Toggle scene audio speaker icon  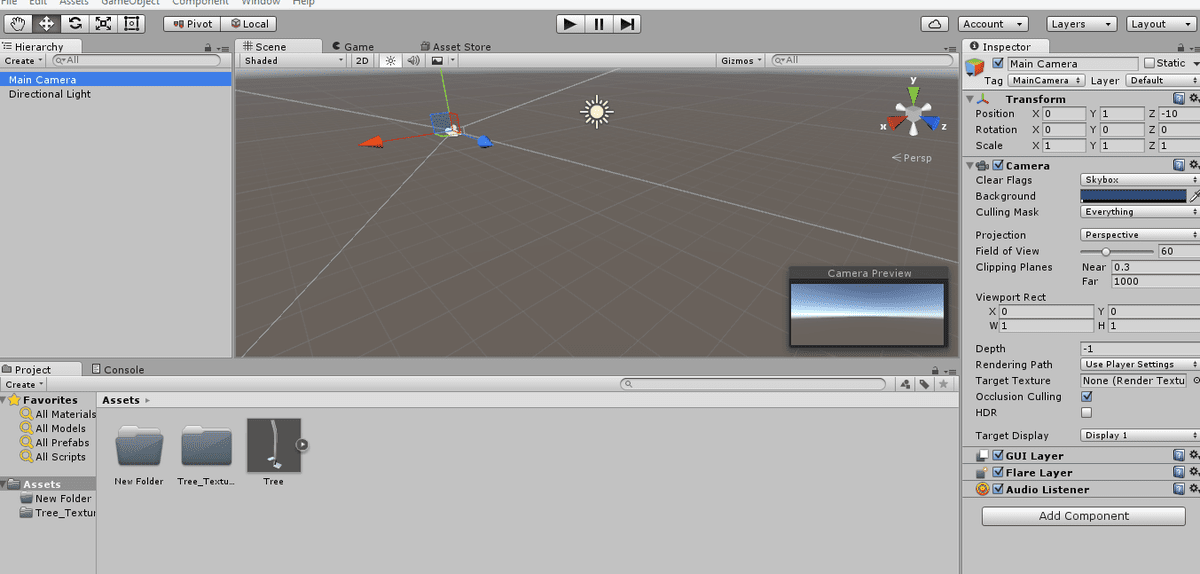click(x=412, y=61)
